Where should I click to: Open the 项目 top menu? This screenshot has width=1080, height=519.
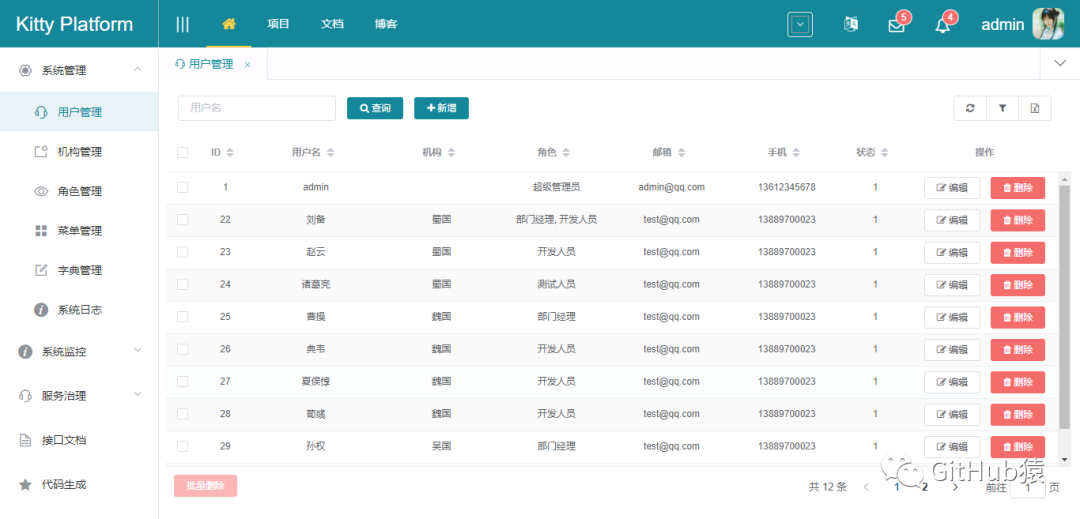[x=278, y=23]
